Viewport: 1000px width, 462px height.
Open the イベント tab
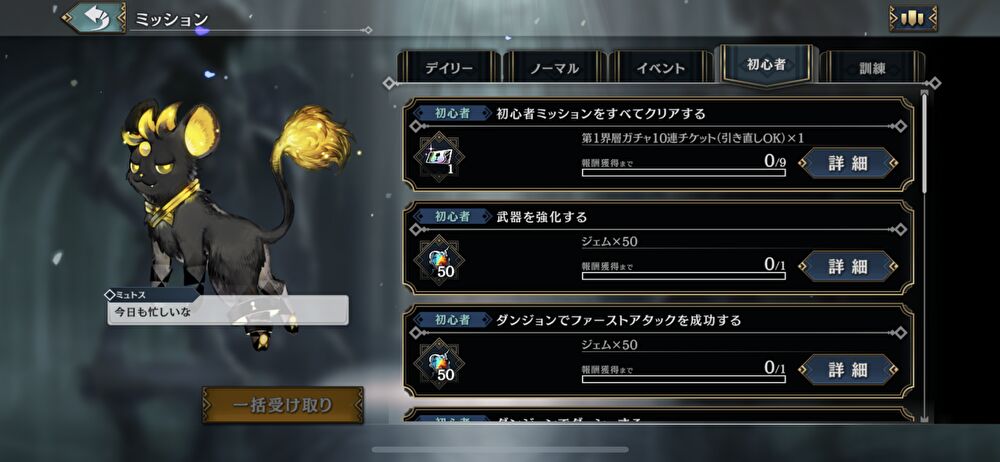point(660,68)
